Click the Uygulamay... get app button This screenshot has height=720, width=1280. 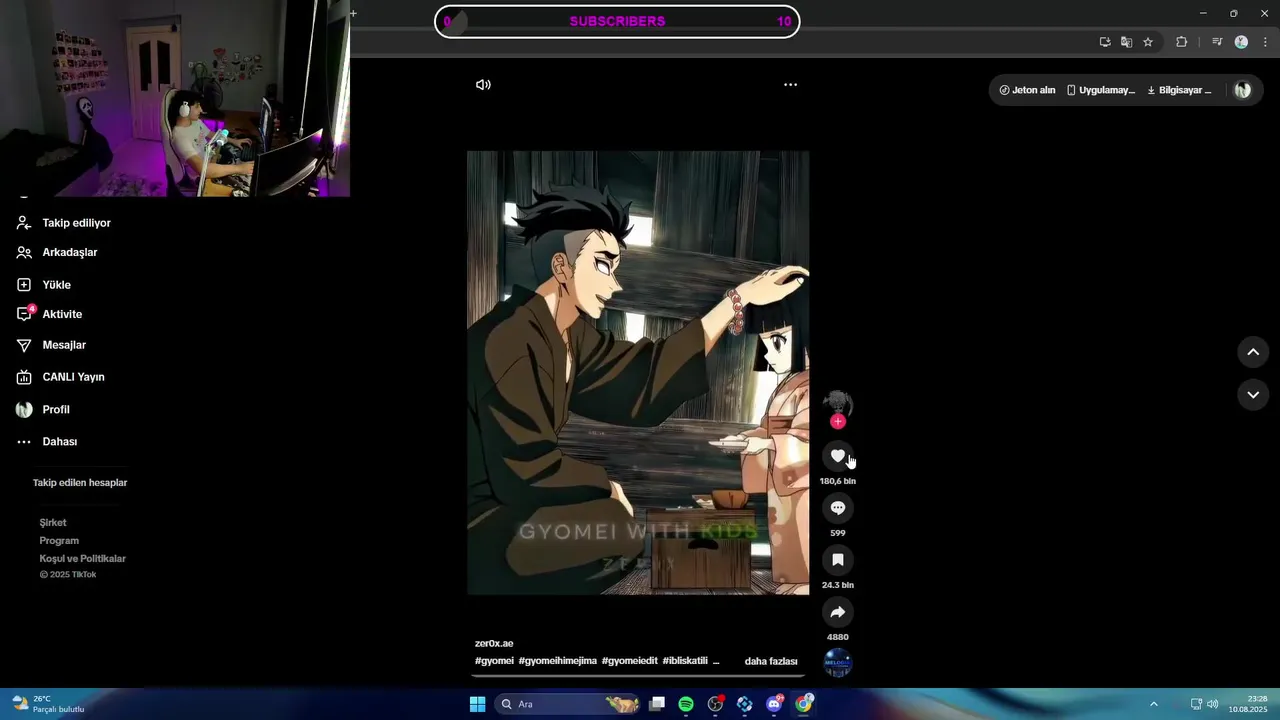coord(1100,90)
